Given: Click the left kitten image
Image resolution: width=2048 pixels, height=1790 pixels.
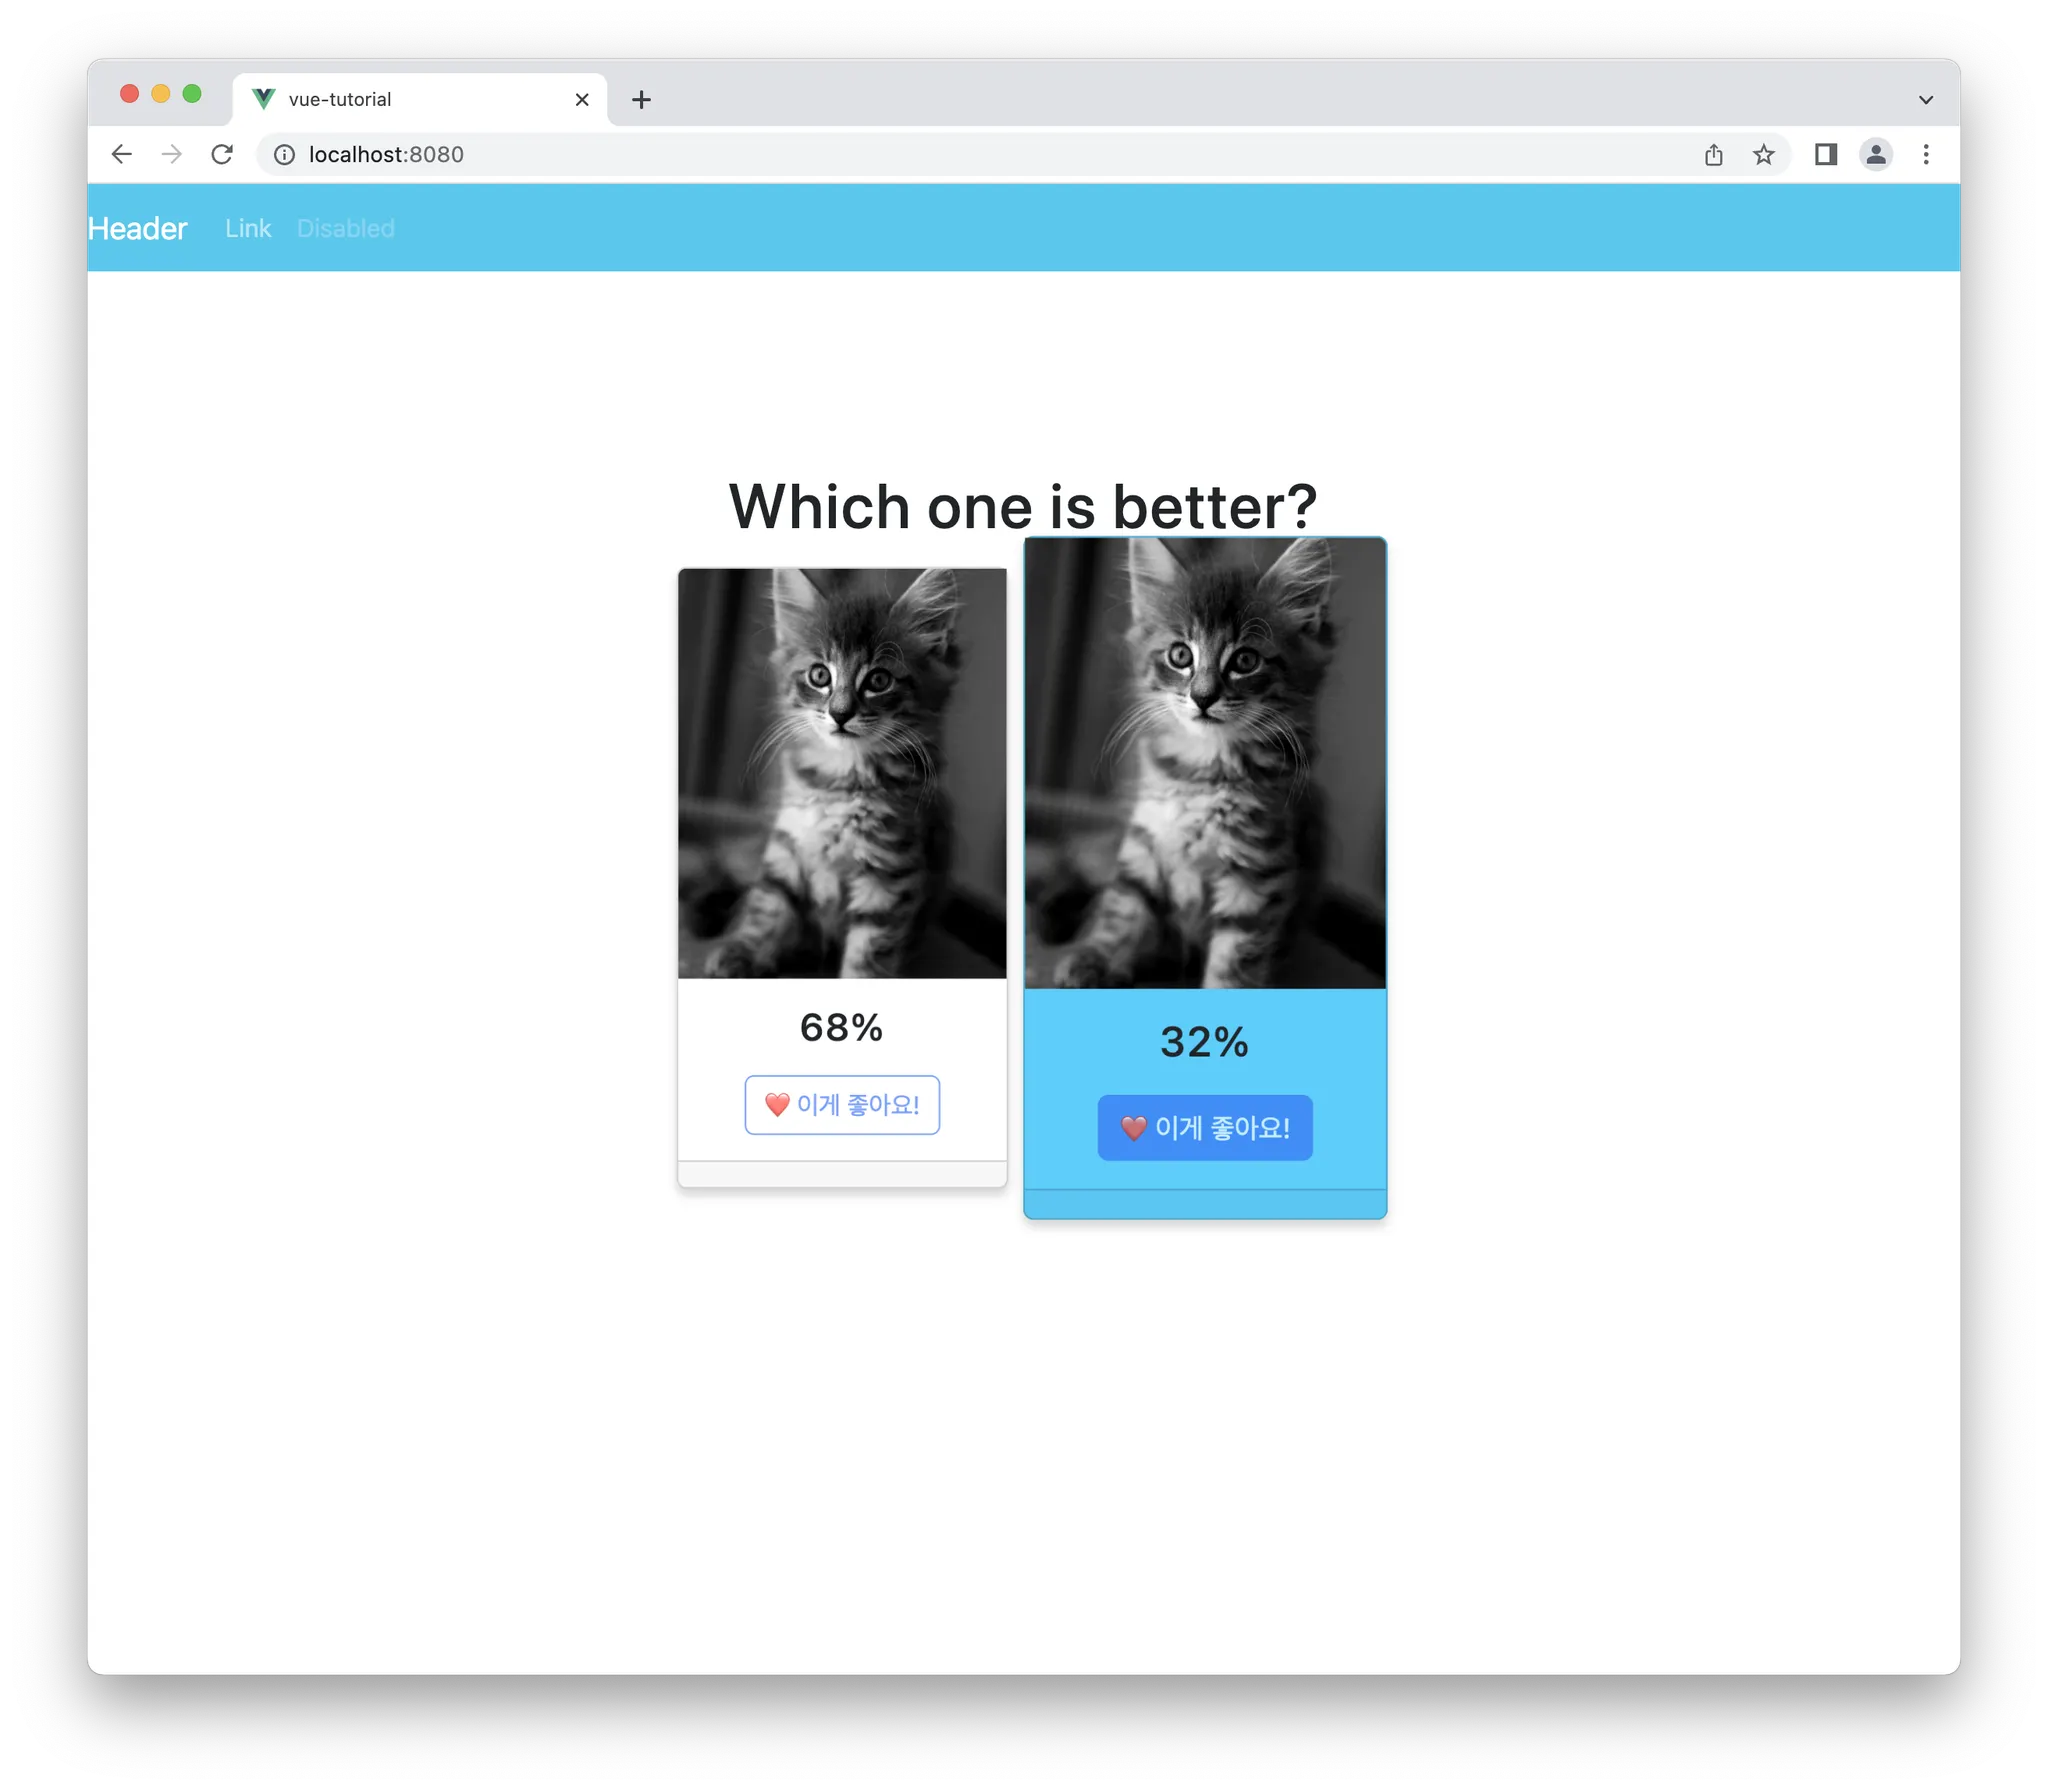Looking at the screenshot, I should tap(842, 773).
